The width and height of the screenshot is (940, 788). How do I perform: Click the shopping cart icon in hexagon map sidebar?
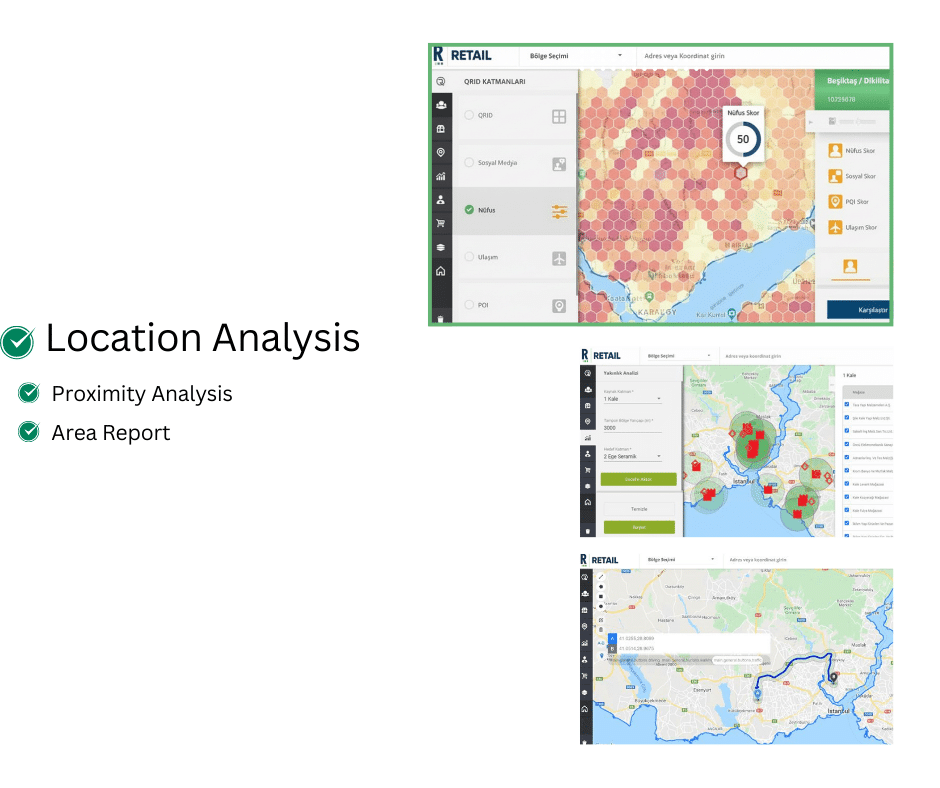pos(441,223)
